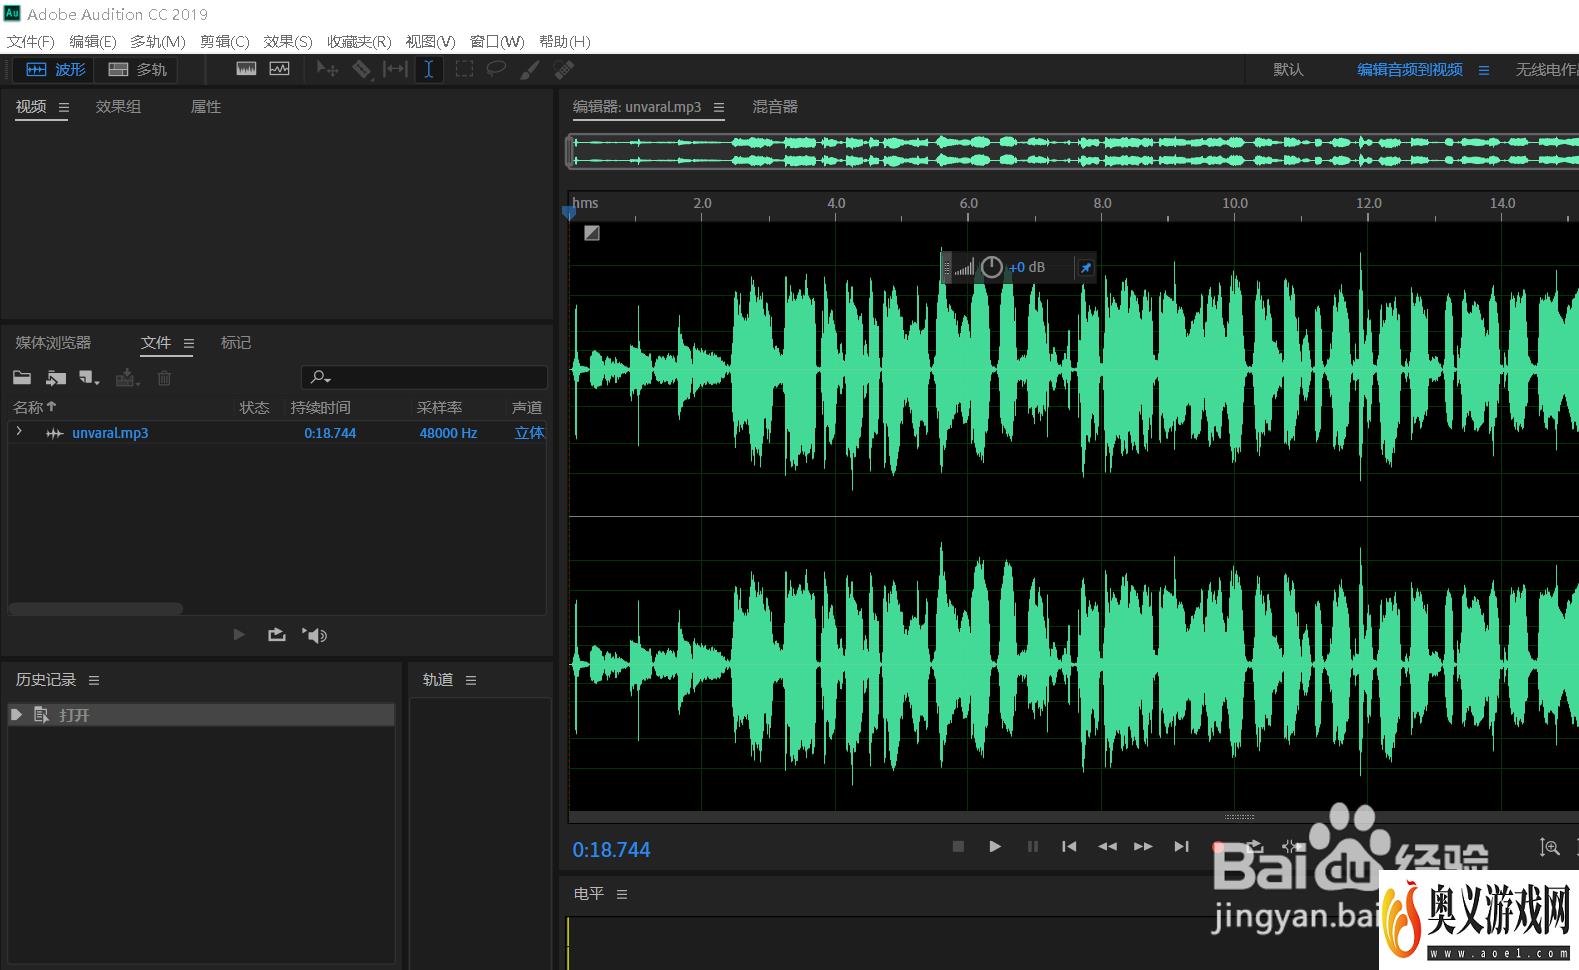Pause playback in the transport
The height and width of the screenshot is (970, 1579).
pos(1033,846)
